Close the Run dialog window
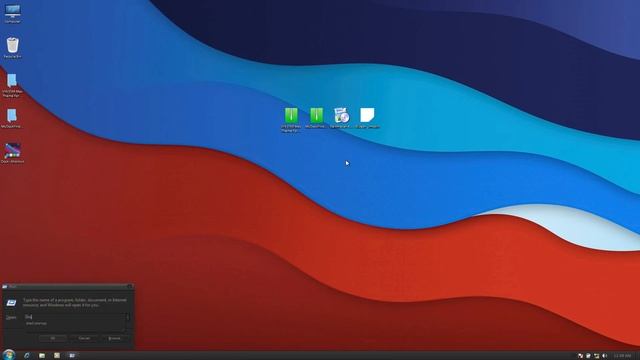 129,286
